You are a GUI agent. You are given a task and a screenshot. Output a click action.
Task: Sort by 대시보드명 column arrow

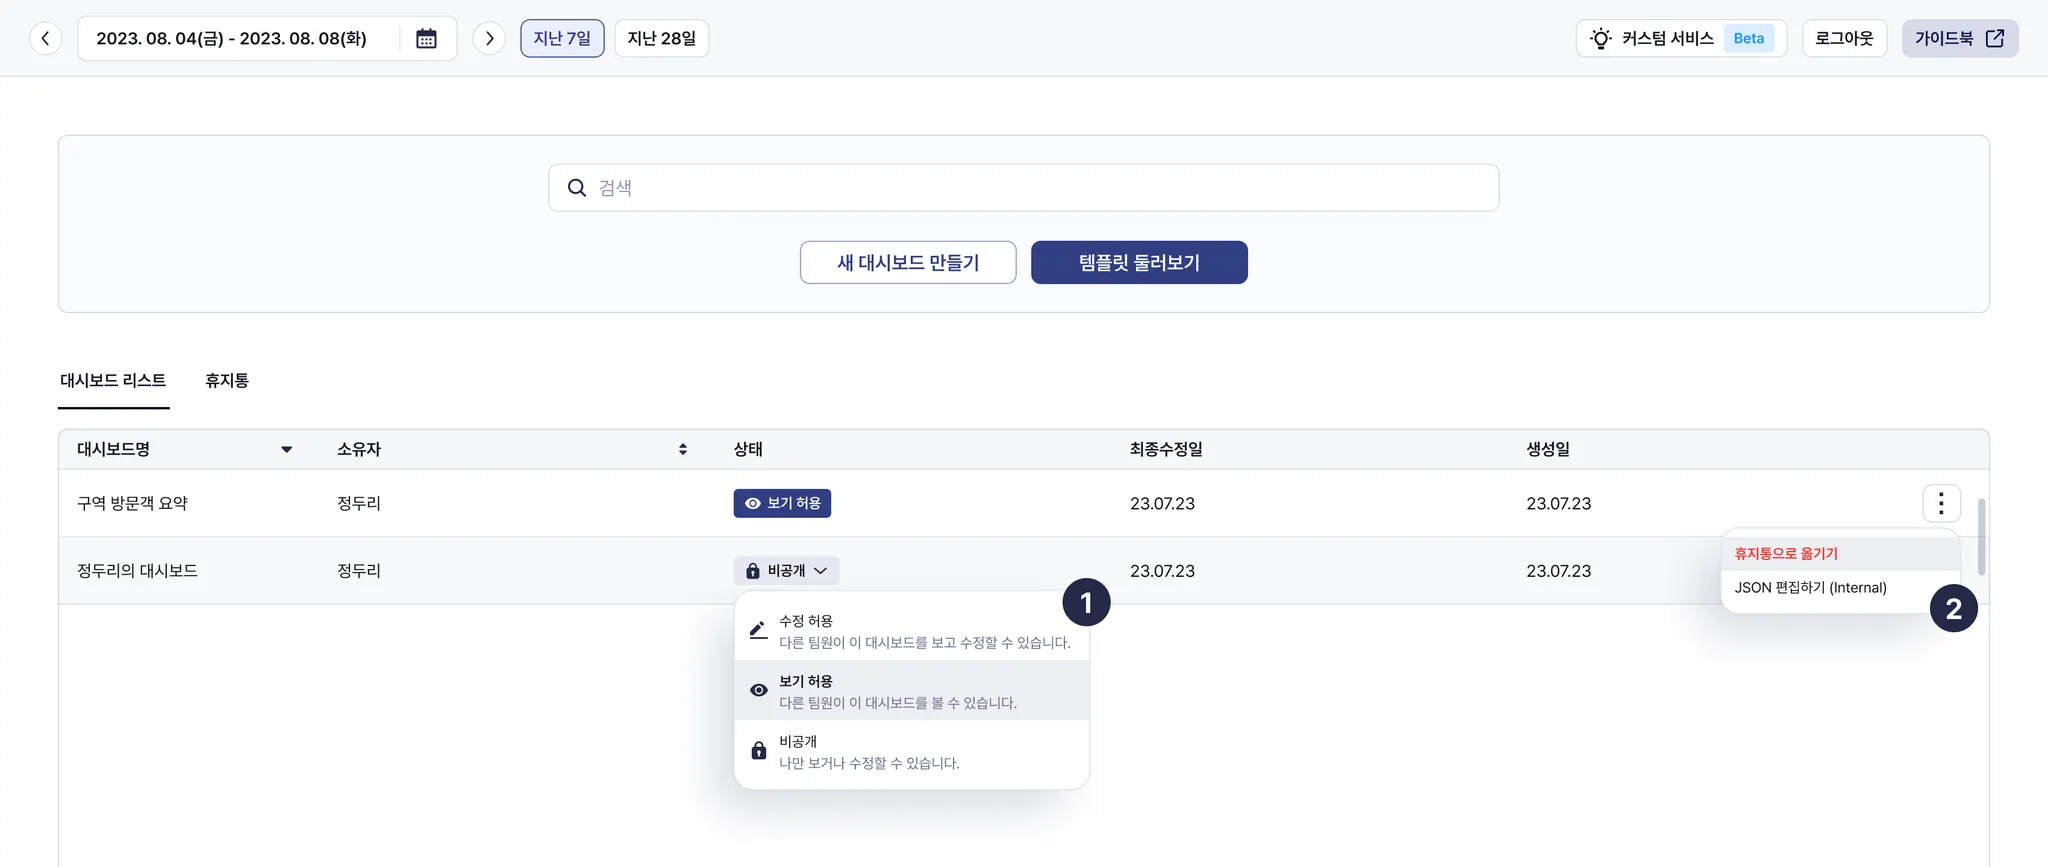click(x=286, y=450)
